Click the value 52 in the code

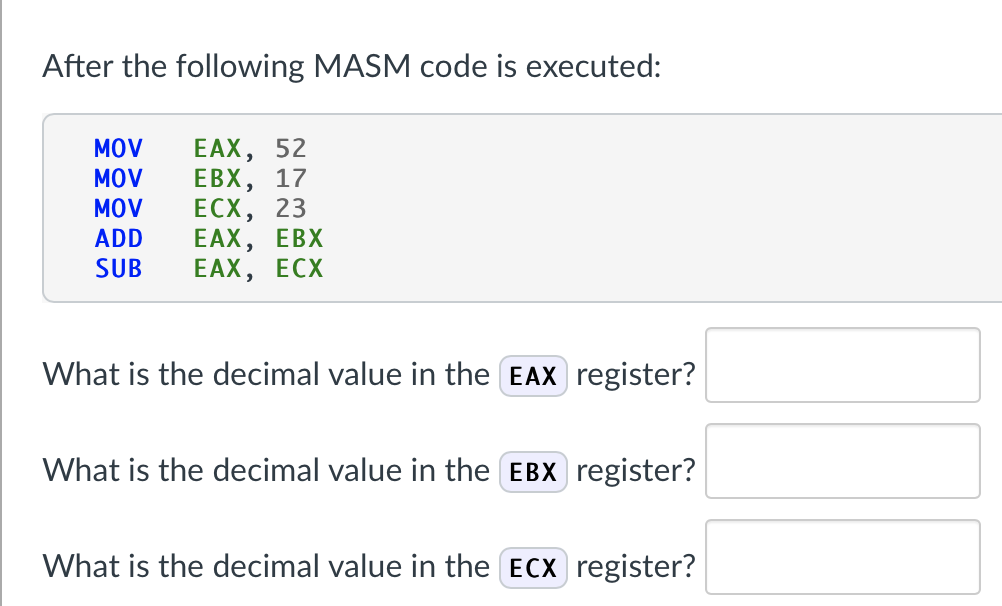pyautogui.click(x=291, y=149)
